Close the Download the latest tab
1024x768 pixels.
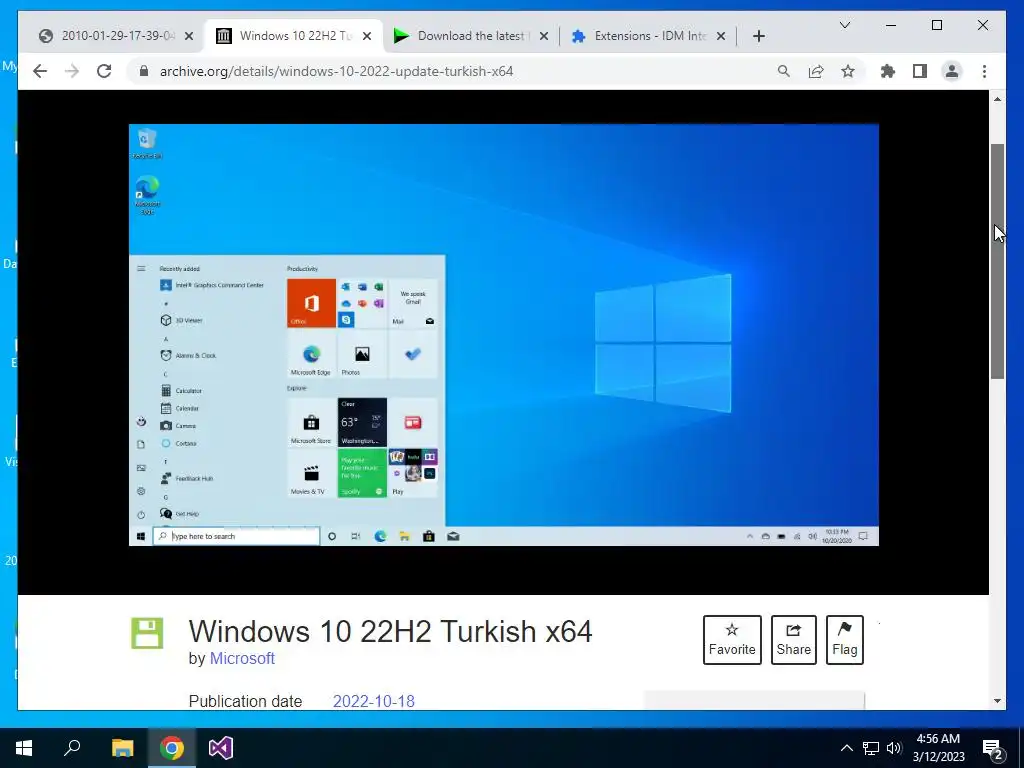(x=543, y=36)
